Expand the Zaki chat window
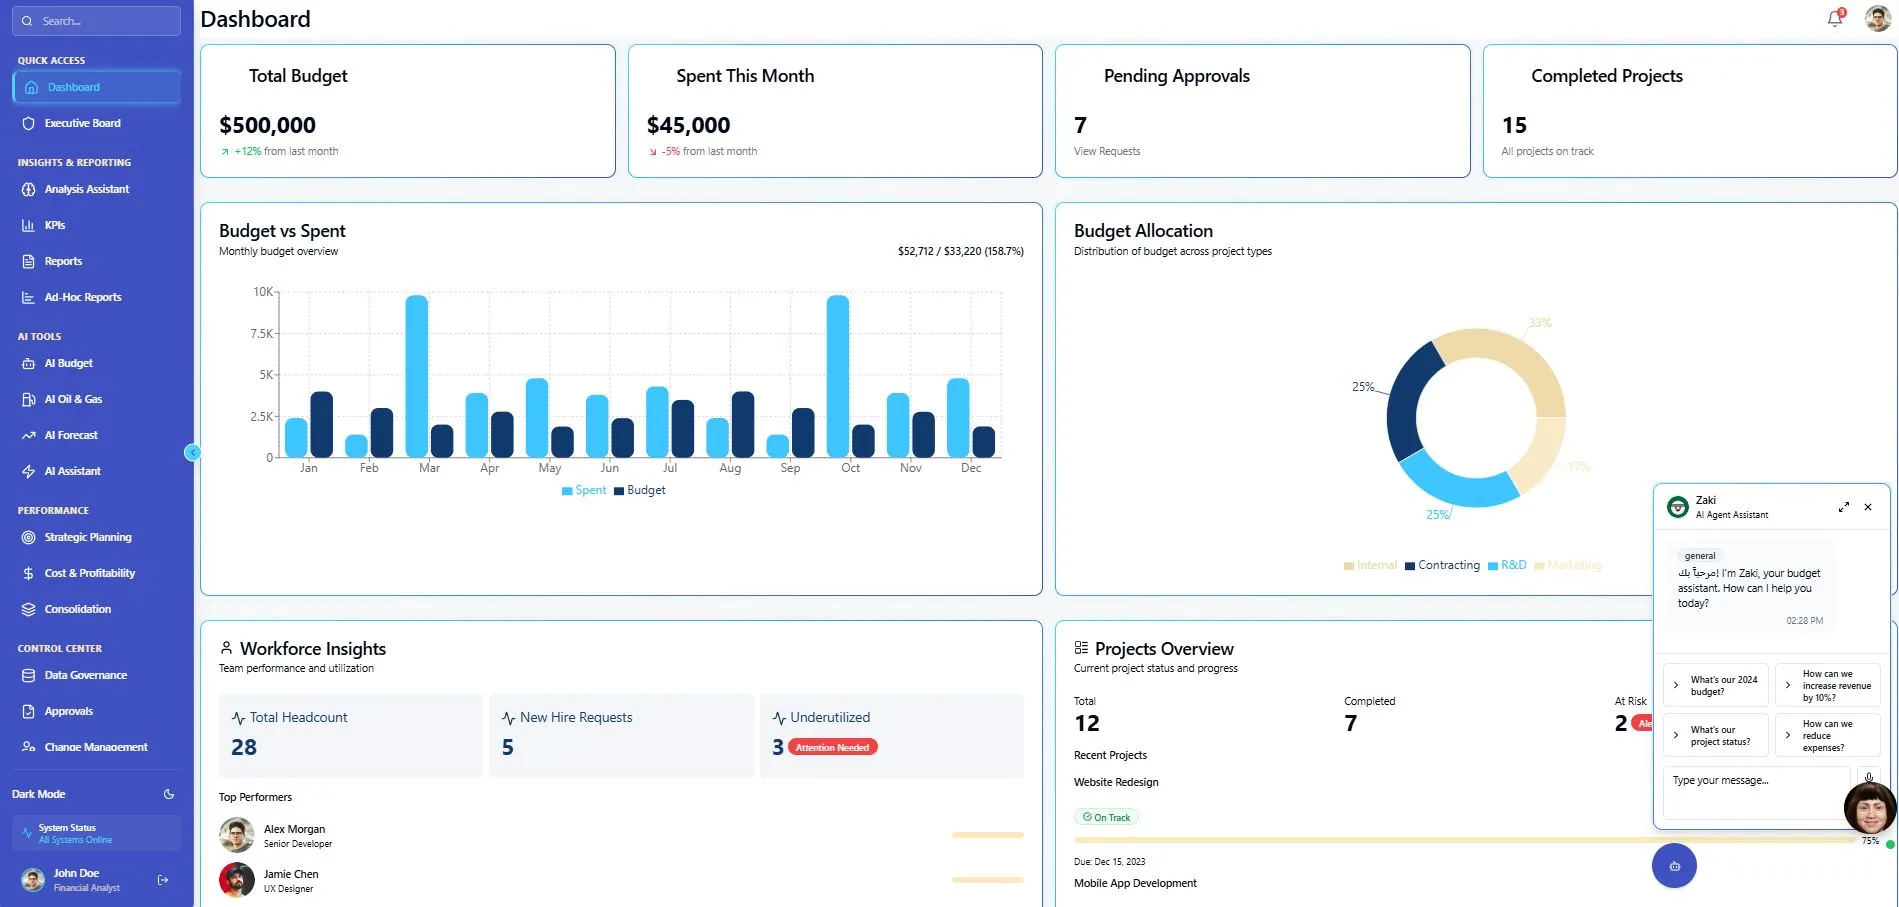Viewport: 1899px width, 907px height. 1843,507
